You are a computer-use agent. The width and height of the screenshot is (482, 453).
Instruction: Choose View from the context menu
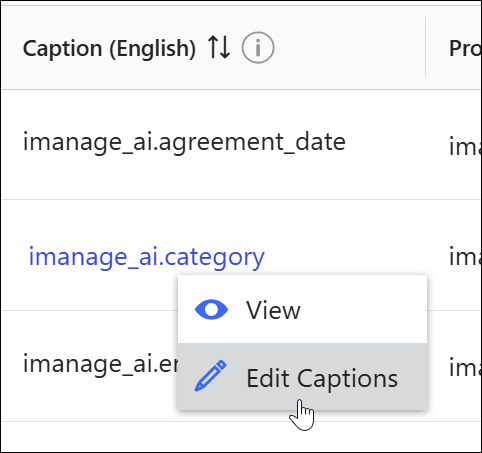[302, 310]
